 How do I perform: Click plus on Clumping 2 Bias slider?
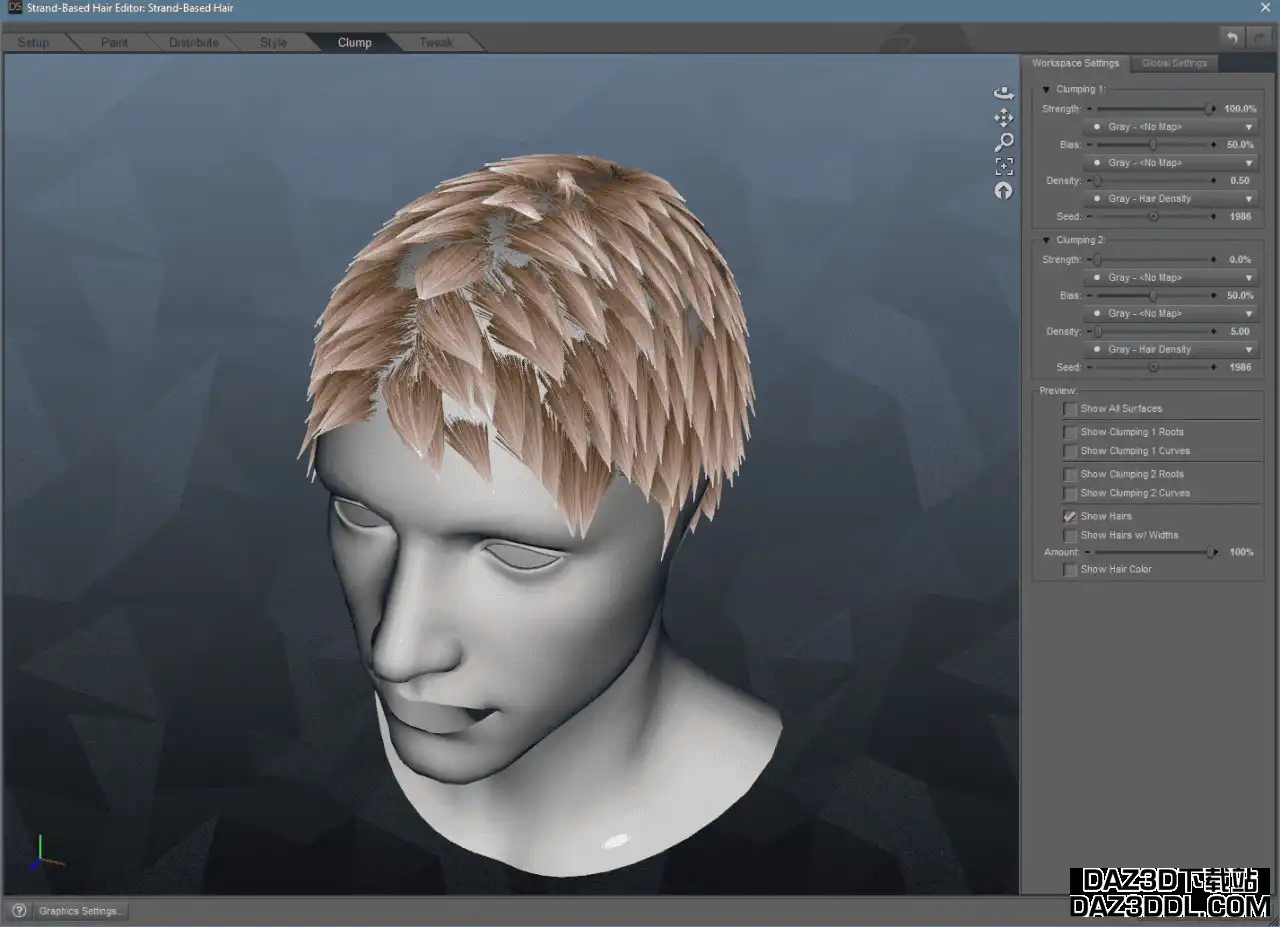[1214, 296]
